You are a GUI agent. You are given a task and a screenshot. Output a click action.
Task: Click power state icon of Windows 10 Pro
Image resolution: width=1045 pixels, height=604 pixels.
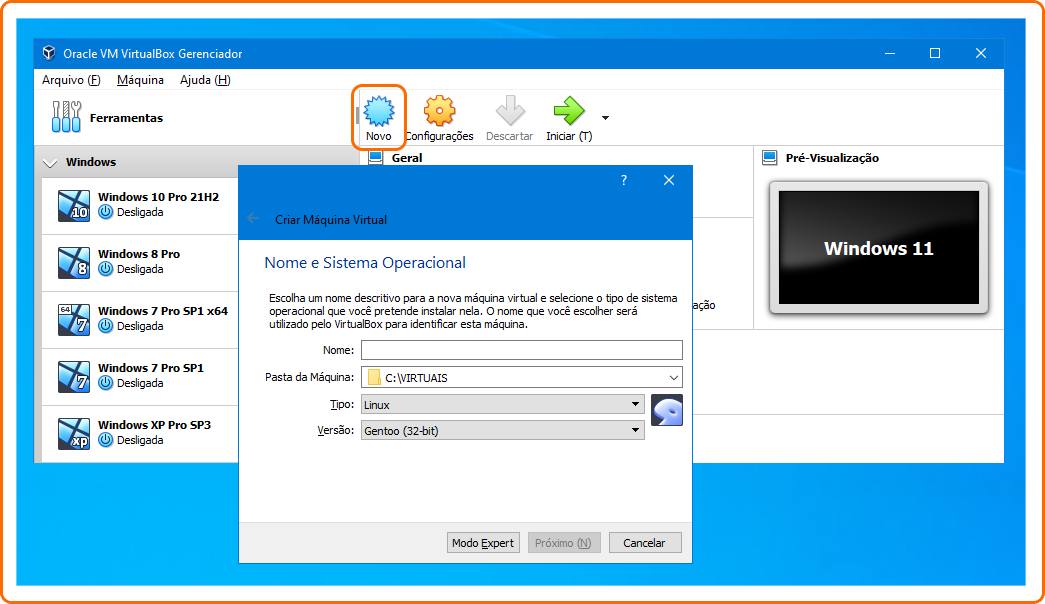click(x=105, y=212)
